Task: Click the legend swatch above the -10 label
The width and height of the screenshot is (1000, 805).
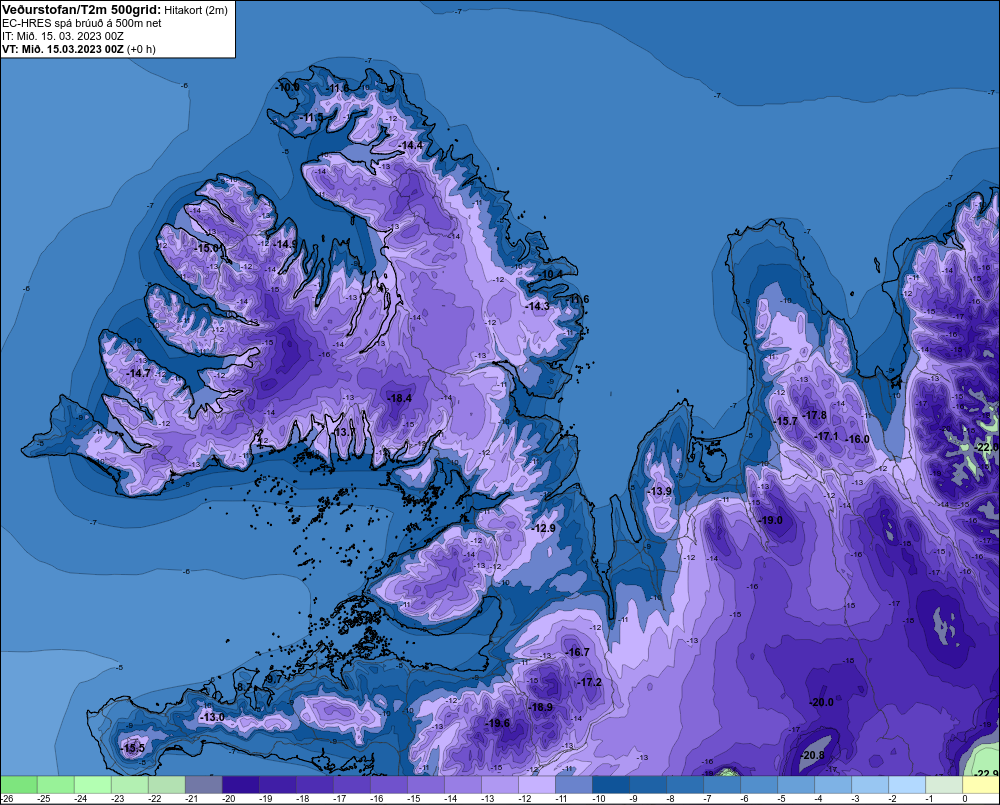Action: [610, 785]
